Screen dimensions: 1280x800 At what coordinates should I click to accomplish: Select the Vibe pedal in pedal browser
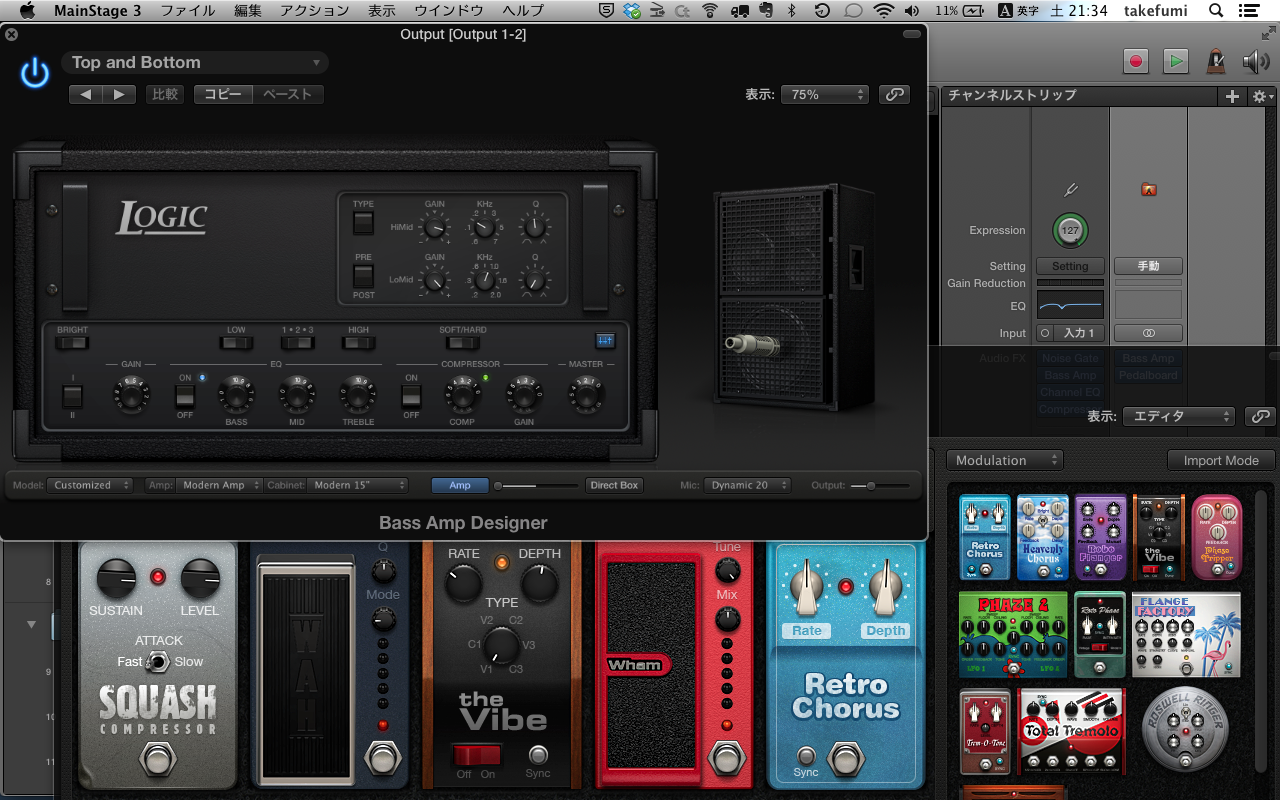pyautogui.click(x=1159, y=537)
